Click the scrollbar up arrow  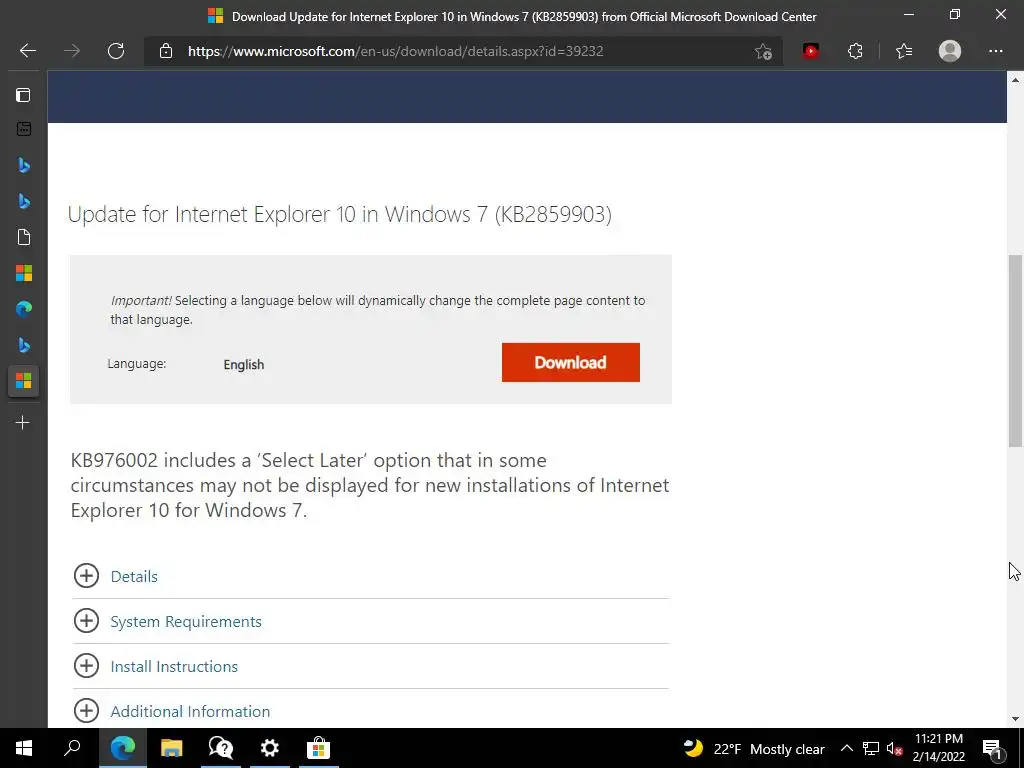coord(1015,80)
